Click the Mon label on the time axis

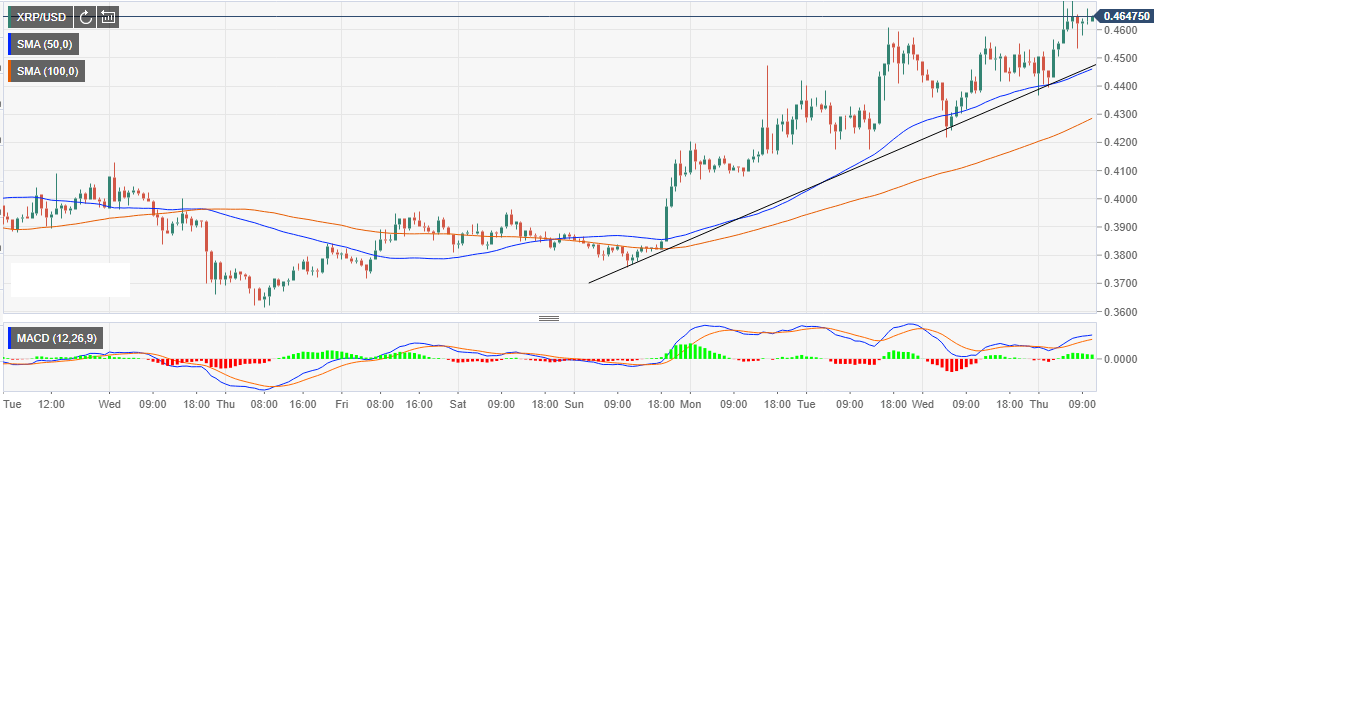coord(691,404)
